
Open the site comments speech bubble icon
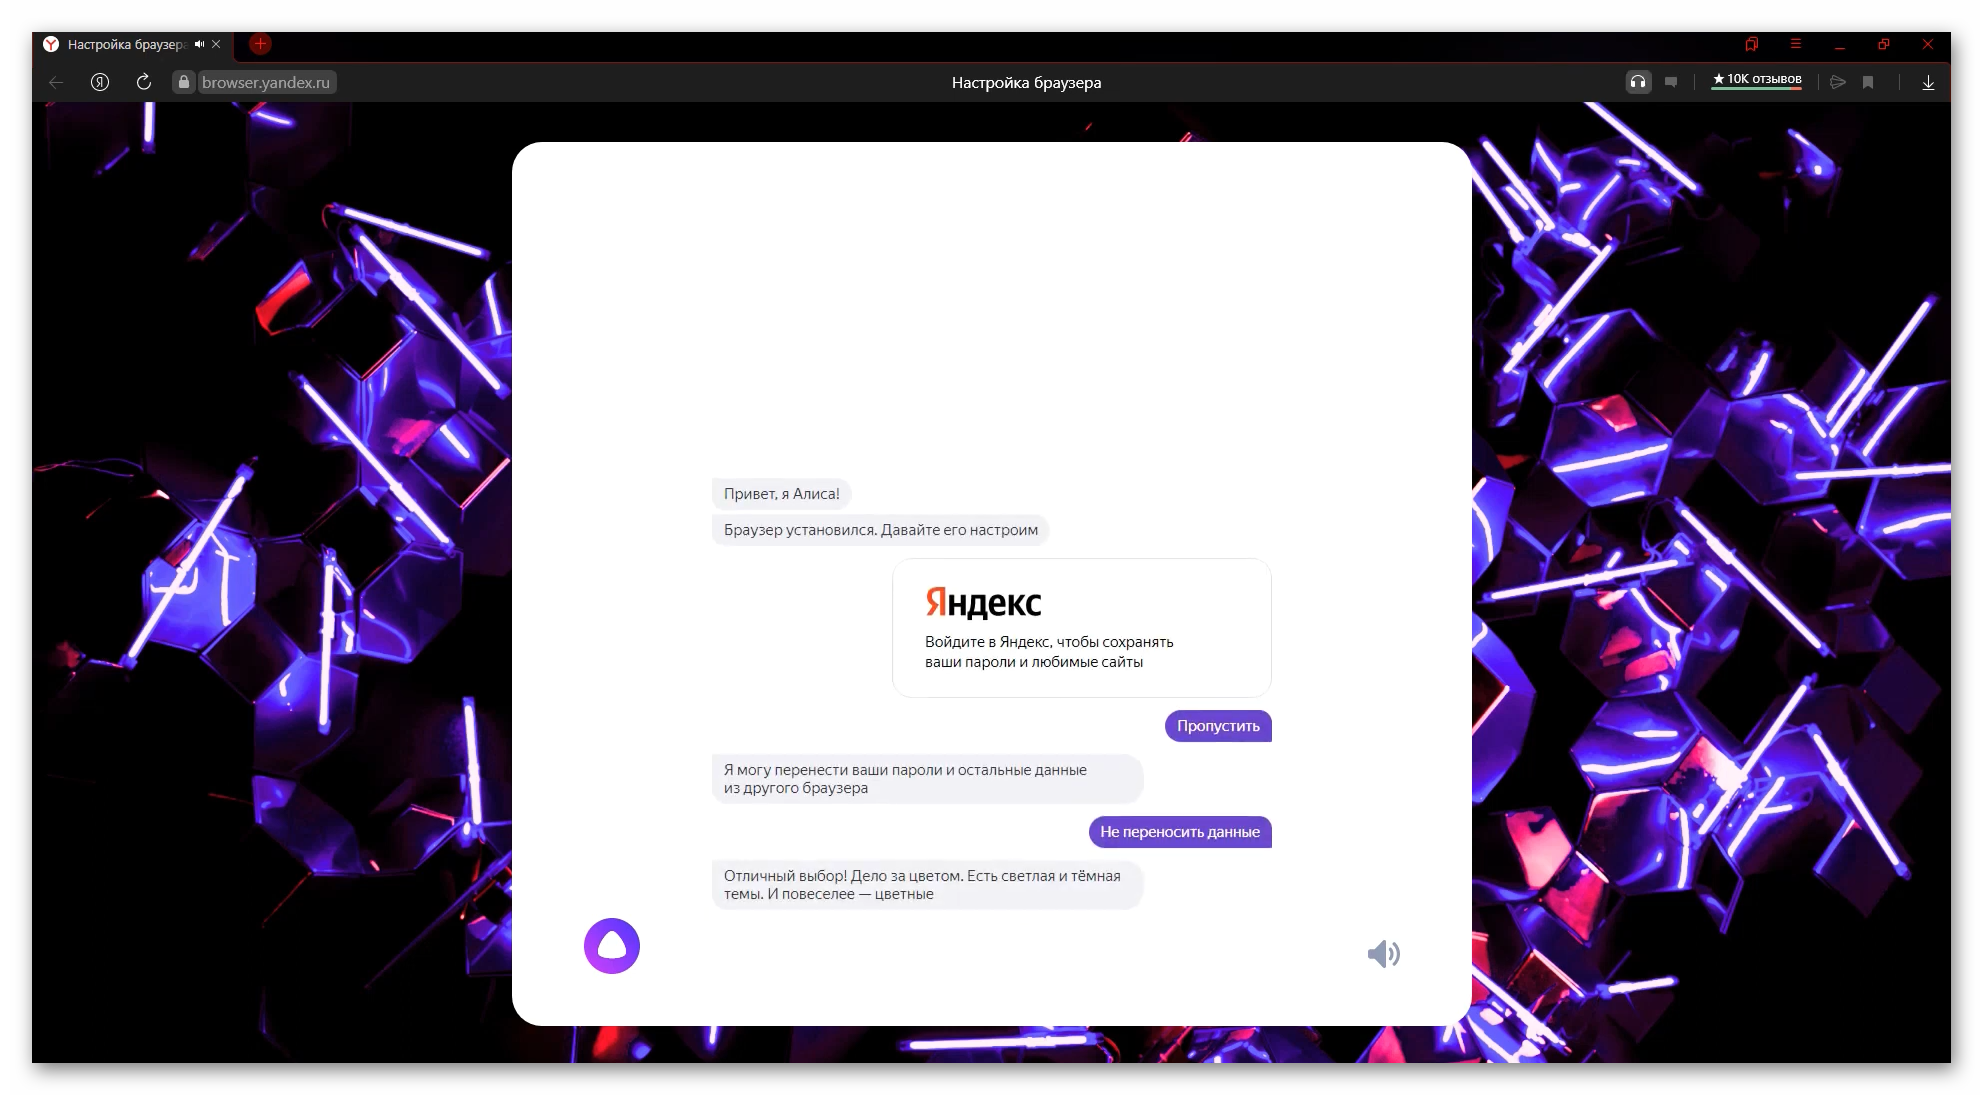[x=1671, y=82]
